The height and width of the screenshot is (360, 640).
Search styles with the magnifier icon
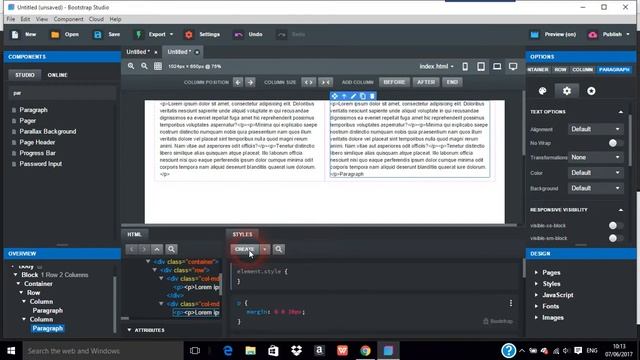pos(279,249)
